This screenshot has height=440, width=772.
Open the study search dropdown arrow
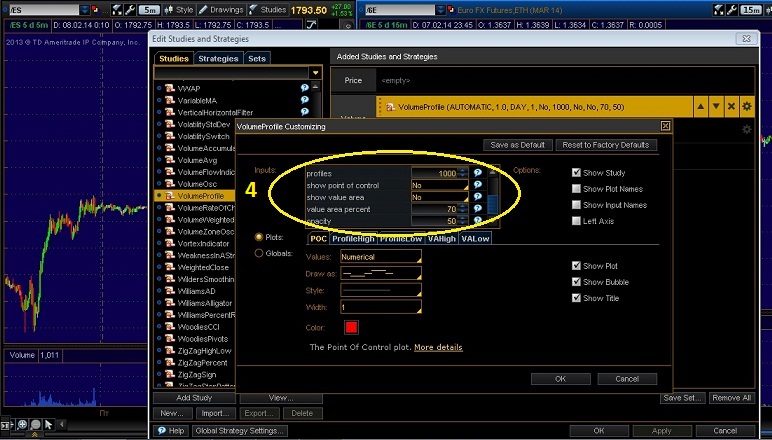(316, 73)
